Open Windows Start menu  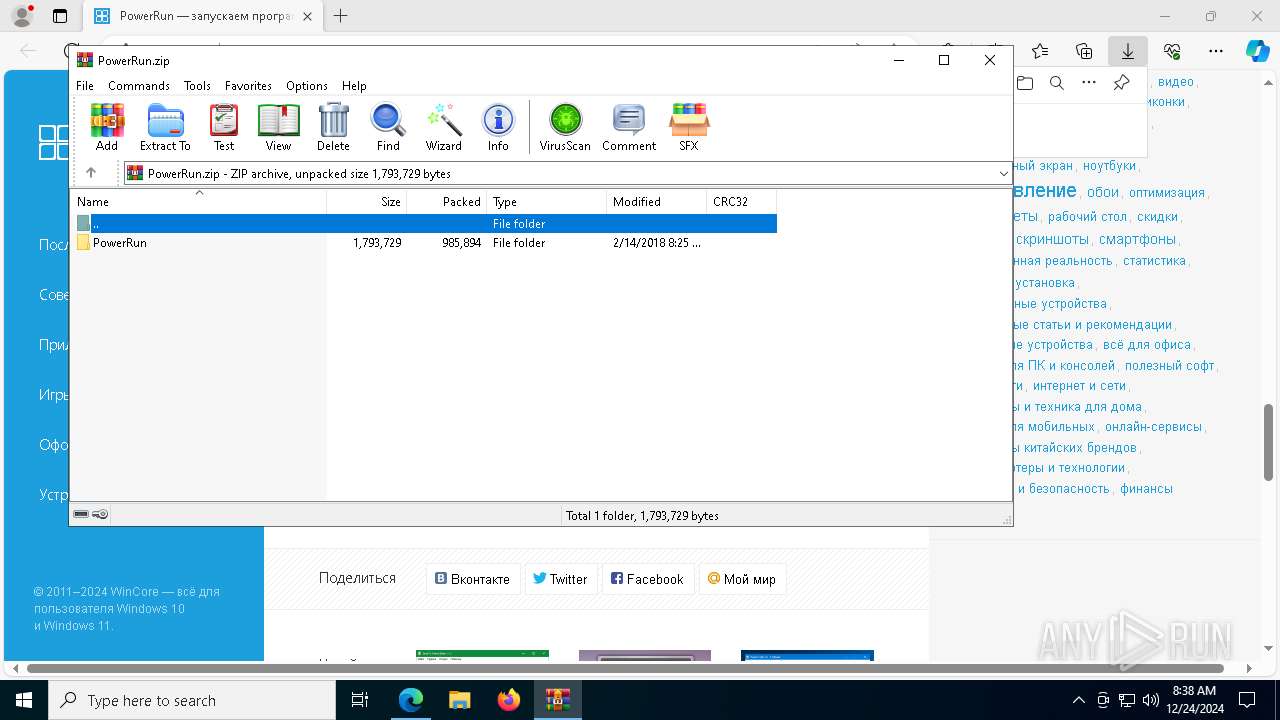click(24, 700)
